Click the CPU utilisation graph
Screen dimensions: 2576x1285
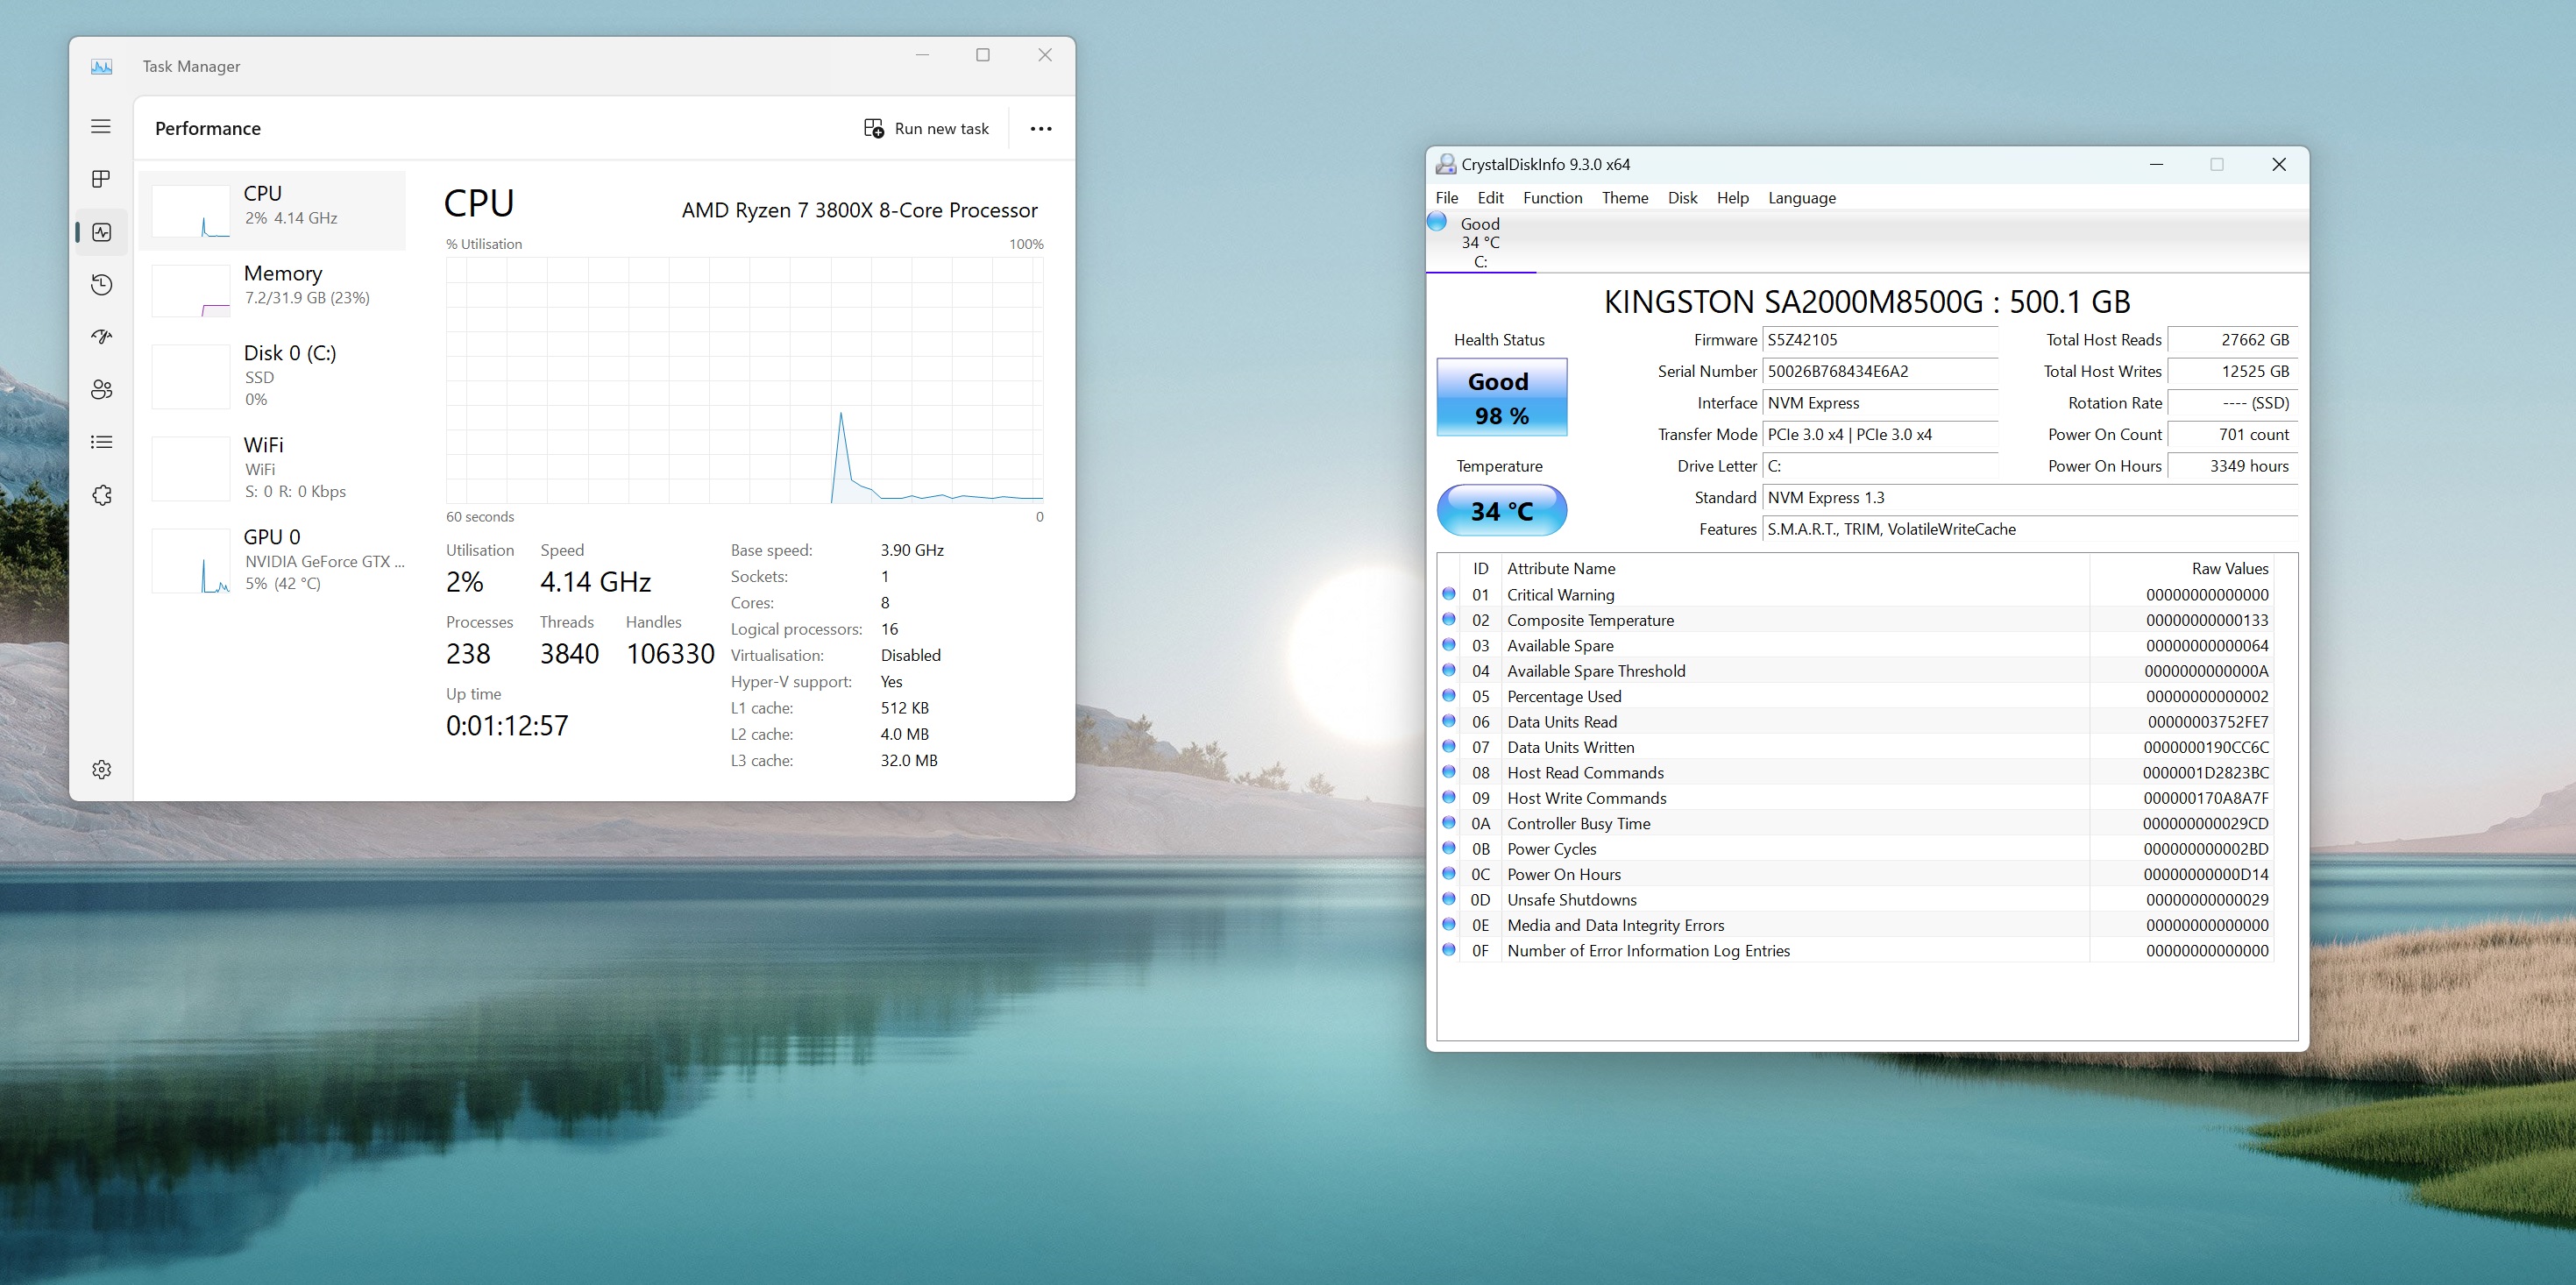[x=744, y=380]
